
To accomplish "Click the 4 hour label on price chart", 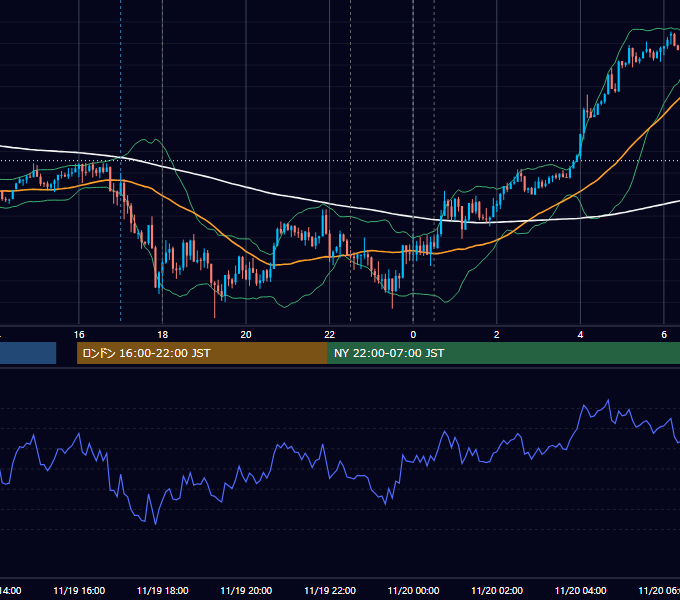I will 580,335.
